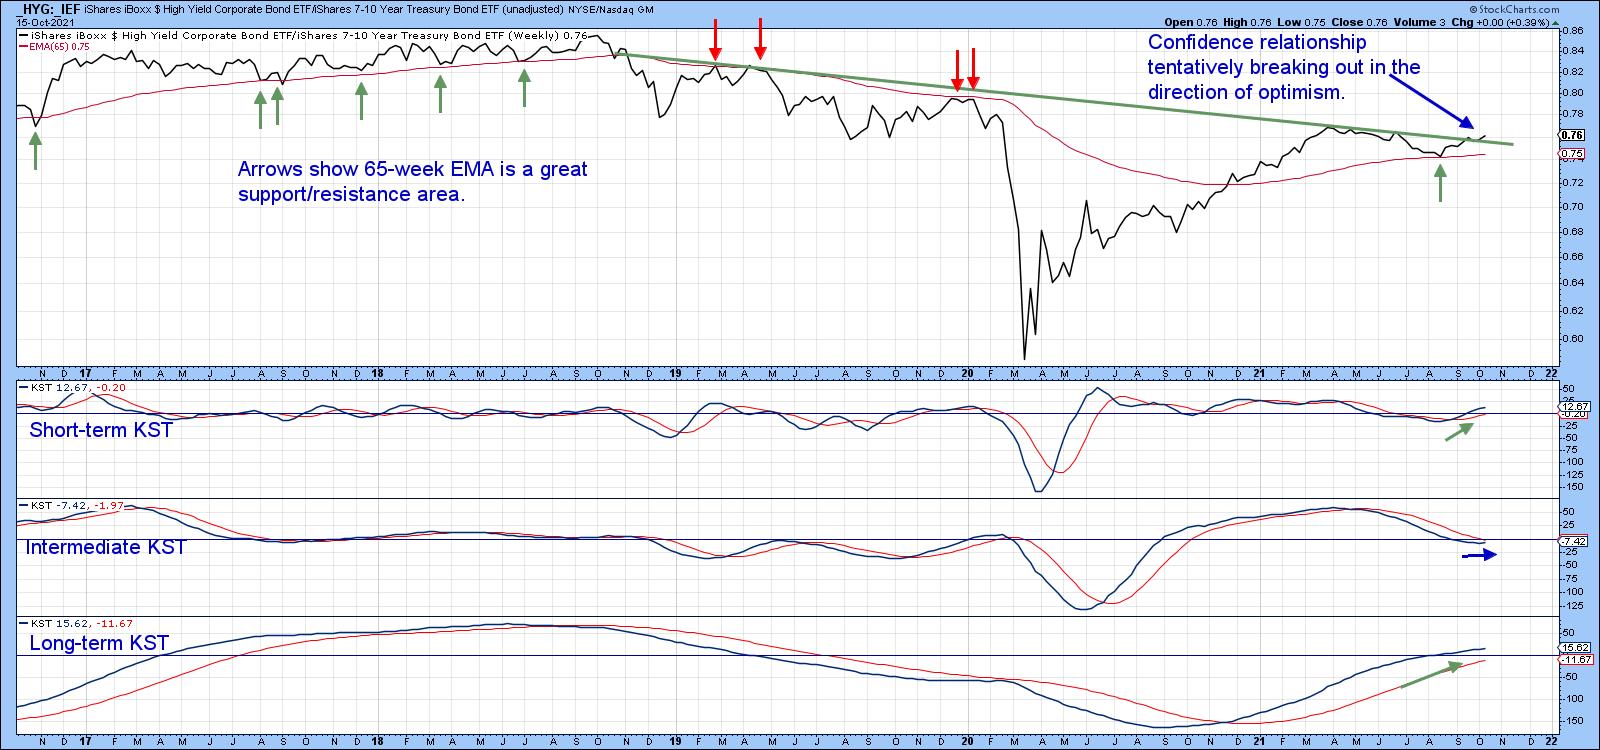The height and width of the screenshot is (750, 1600).
Task: Click the blue arrow pointing at the trendline breakout
Action: 1432,104
